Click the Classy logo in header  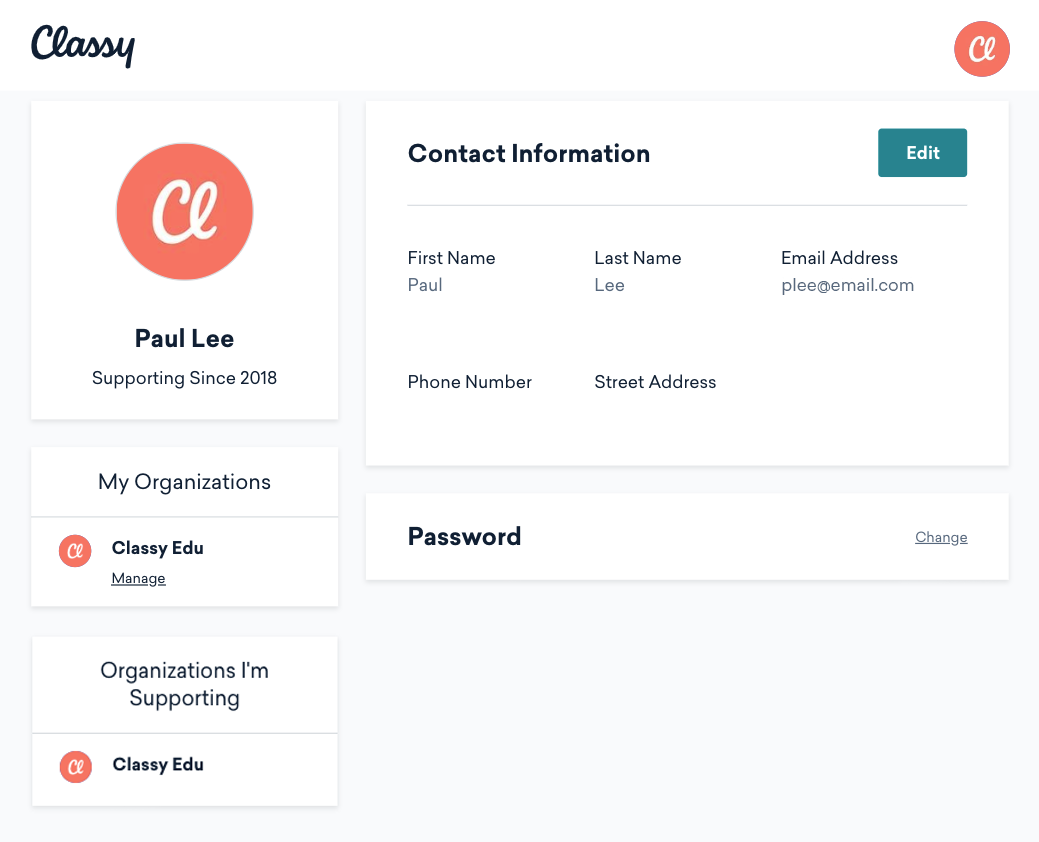[82, 45]
